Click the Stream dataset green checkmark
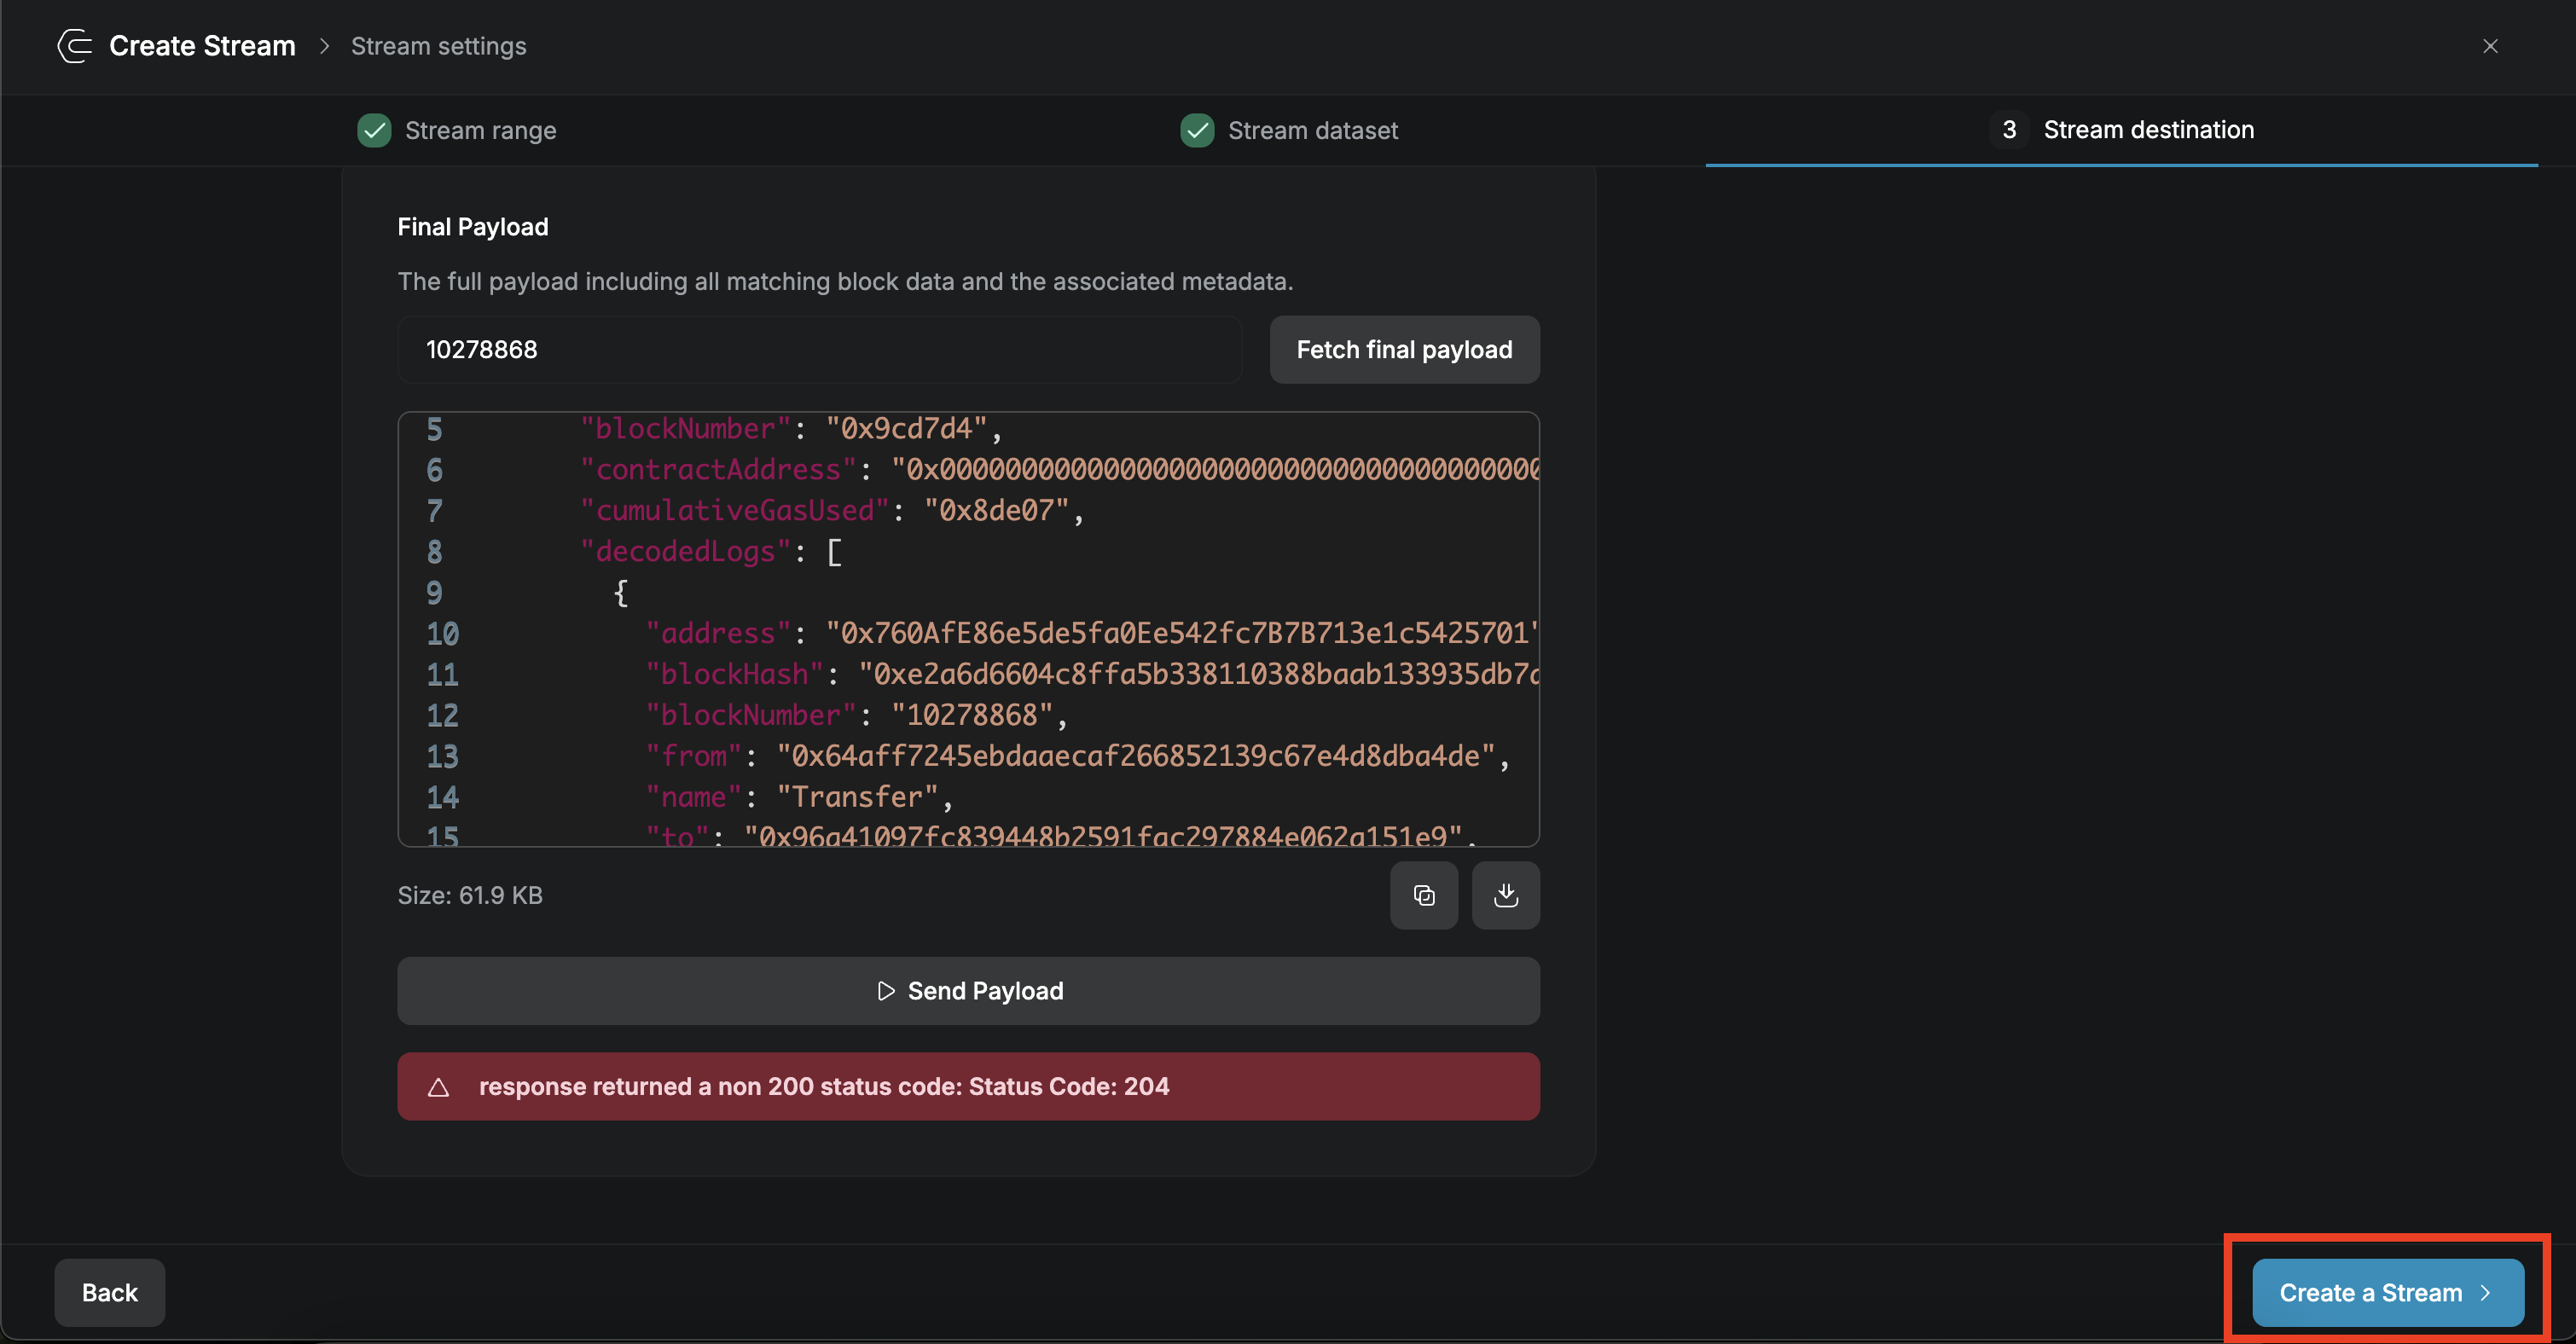The image size is (2576, 1344). [x=1197, y=130]
